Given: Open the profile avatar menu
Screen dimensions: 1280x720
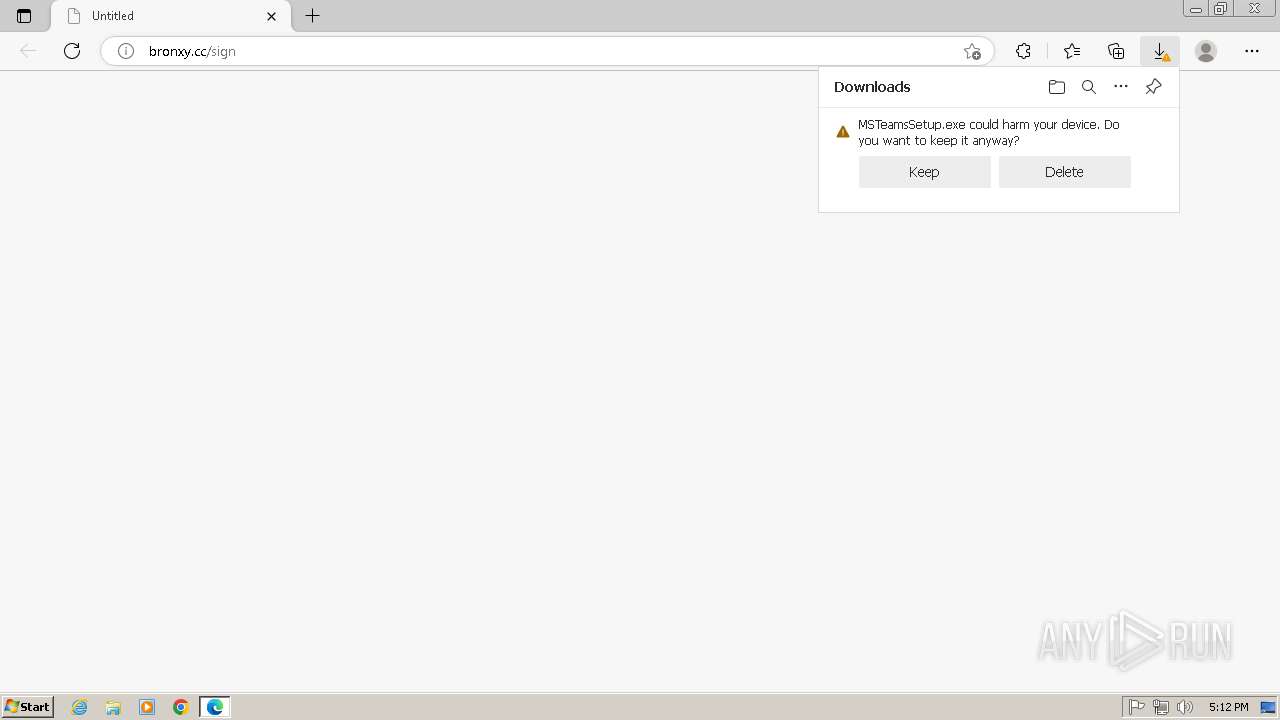Looking at the screenshot, I should click(1206, 51).
